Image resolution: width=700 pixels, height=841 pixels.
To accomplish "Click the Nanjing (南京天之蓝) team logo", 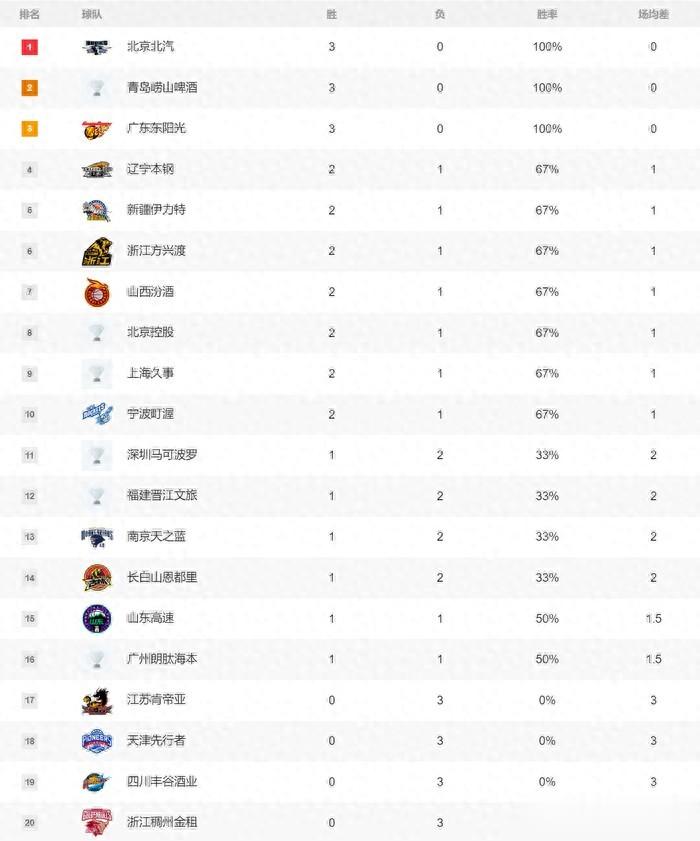I will 97,537.
